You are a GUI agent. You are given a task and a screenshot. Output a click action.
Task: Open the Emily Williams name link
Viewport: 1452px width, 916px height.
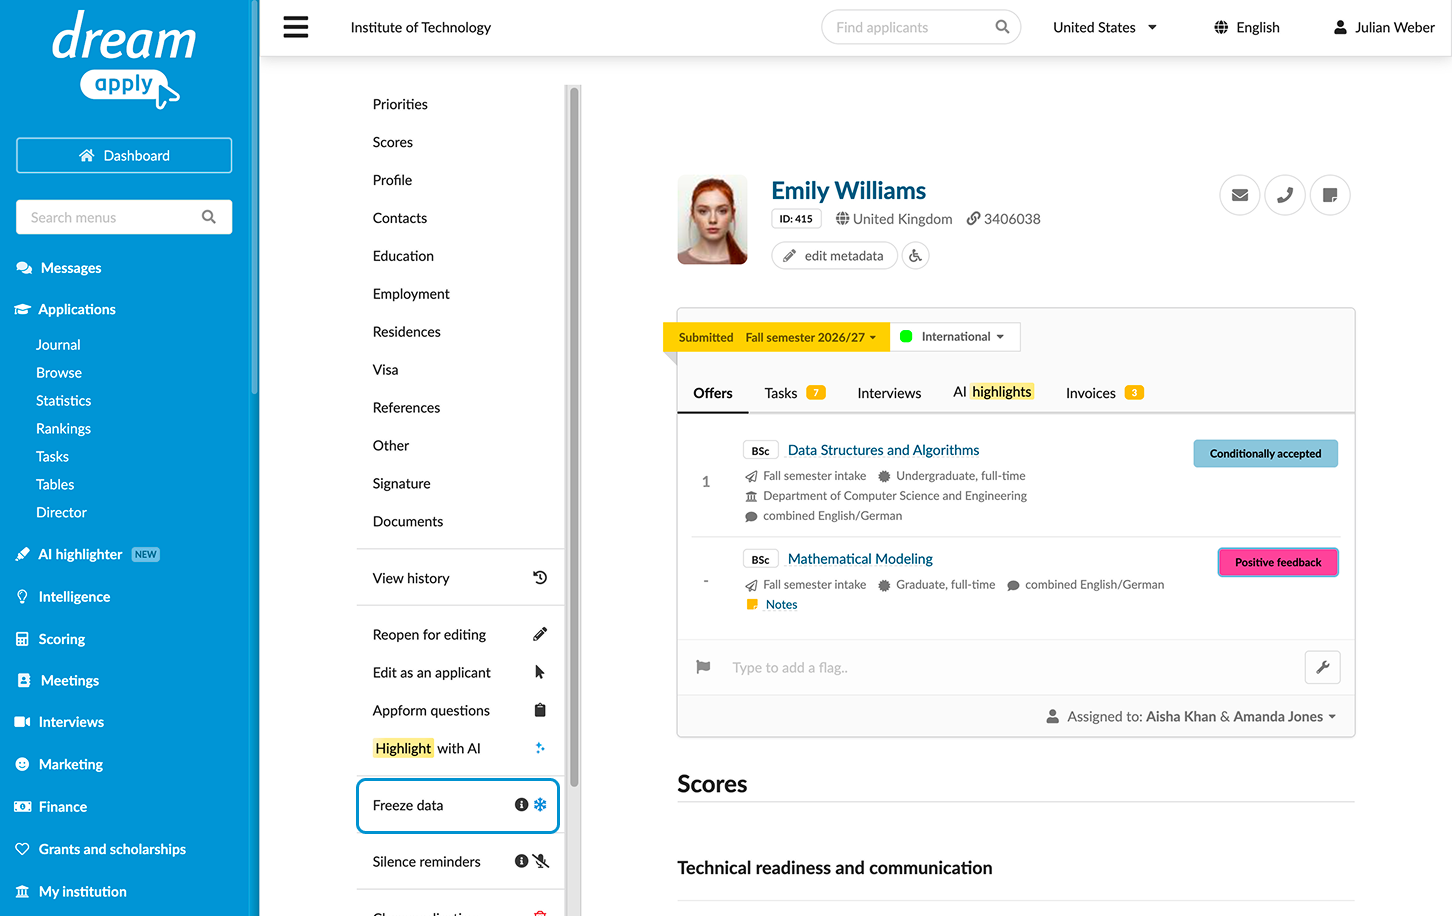tap(848, 190)
